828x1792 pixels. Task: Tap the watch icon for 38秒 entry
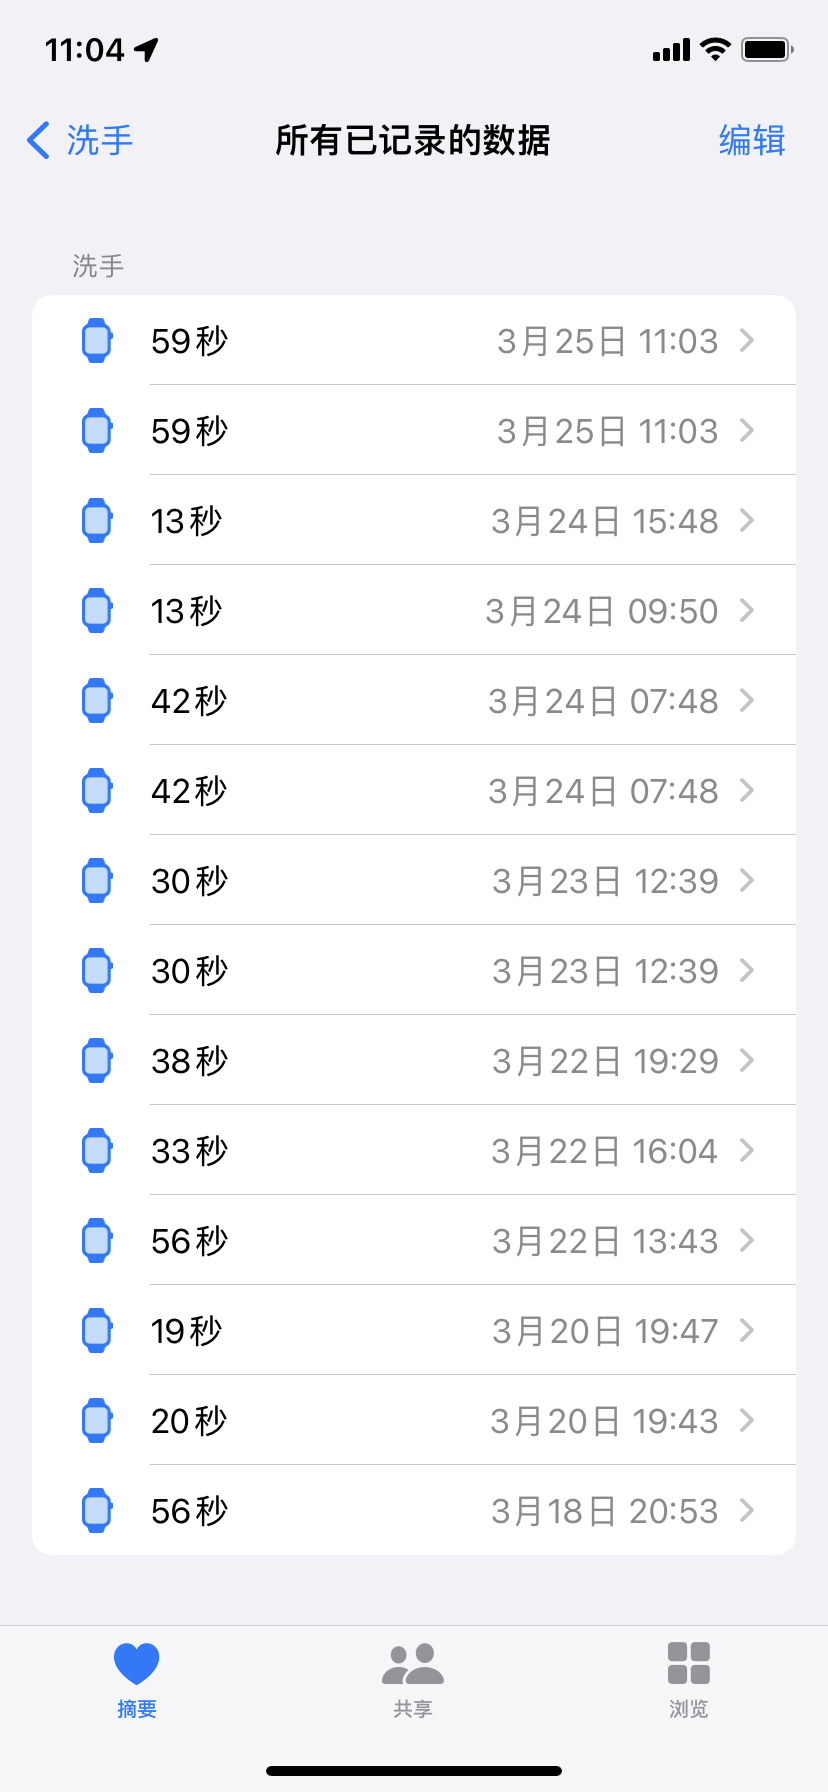coord(97,1060)
